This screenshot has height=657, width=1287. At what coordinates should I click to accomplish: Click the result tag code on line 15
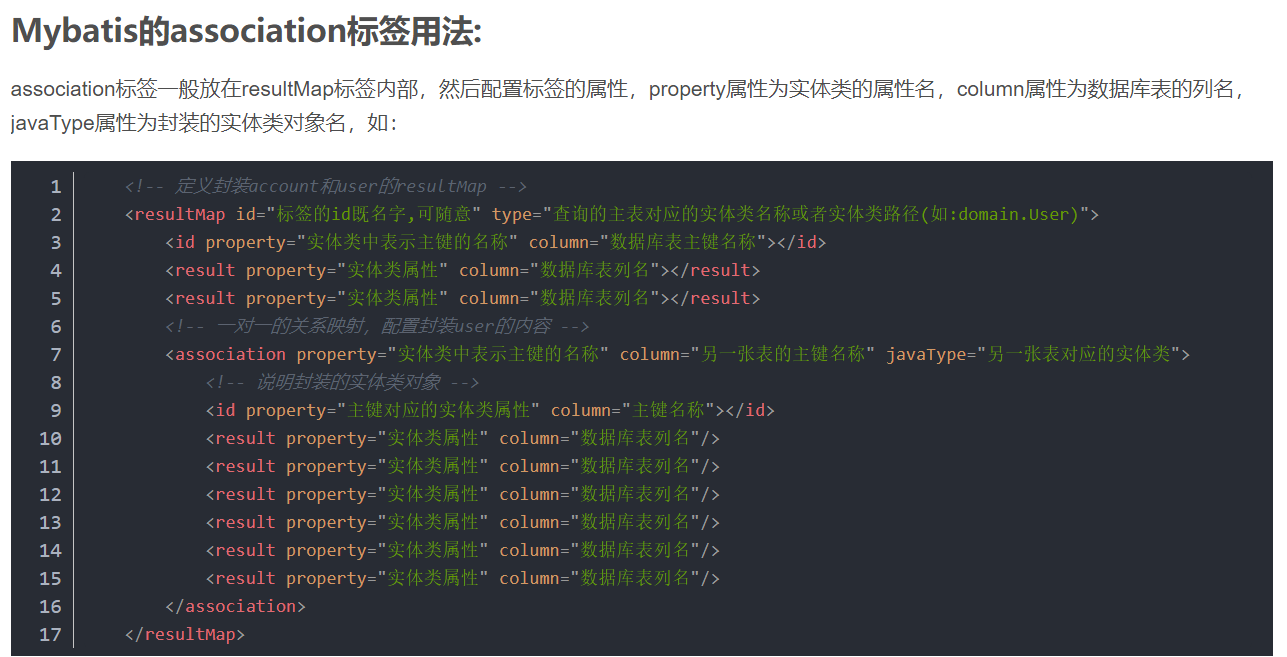click(x=463, y=578)
